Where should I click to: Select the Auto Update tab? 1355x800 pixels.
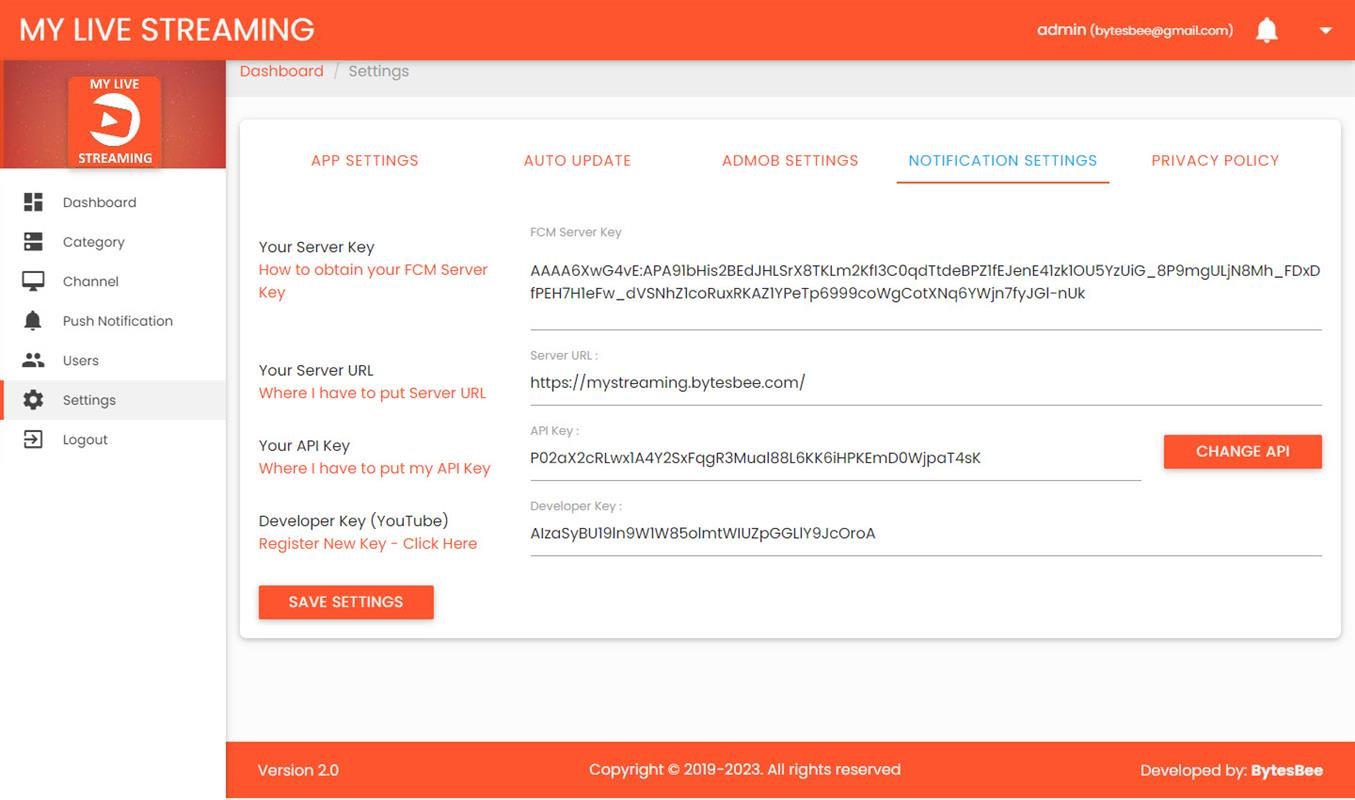coord(577,160)
